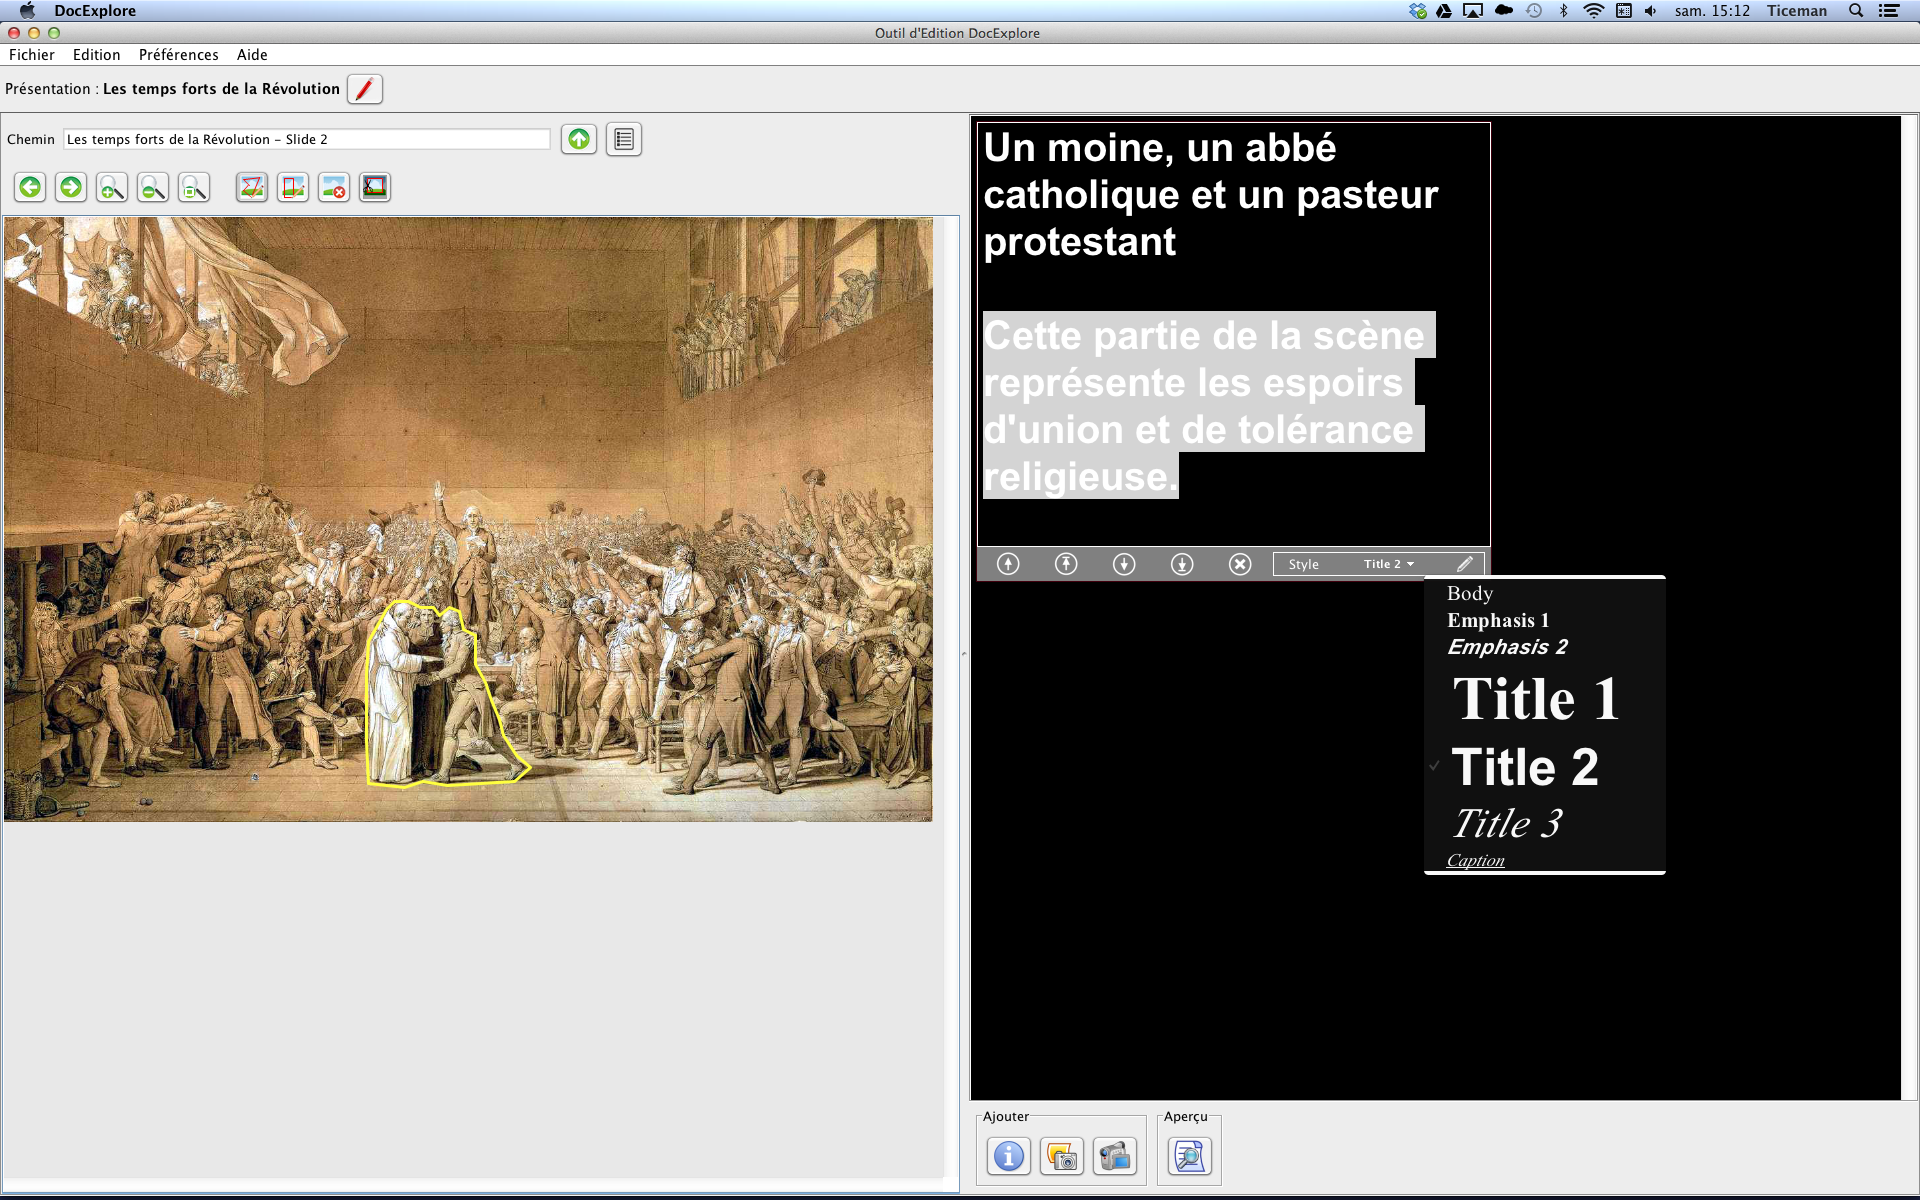This screenshot has height=1200, width=1920.
Task: Select the polygon region drawing tool
Action: (x=252, y=187)
